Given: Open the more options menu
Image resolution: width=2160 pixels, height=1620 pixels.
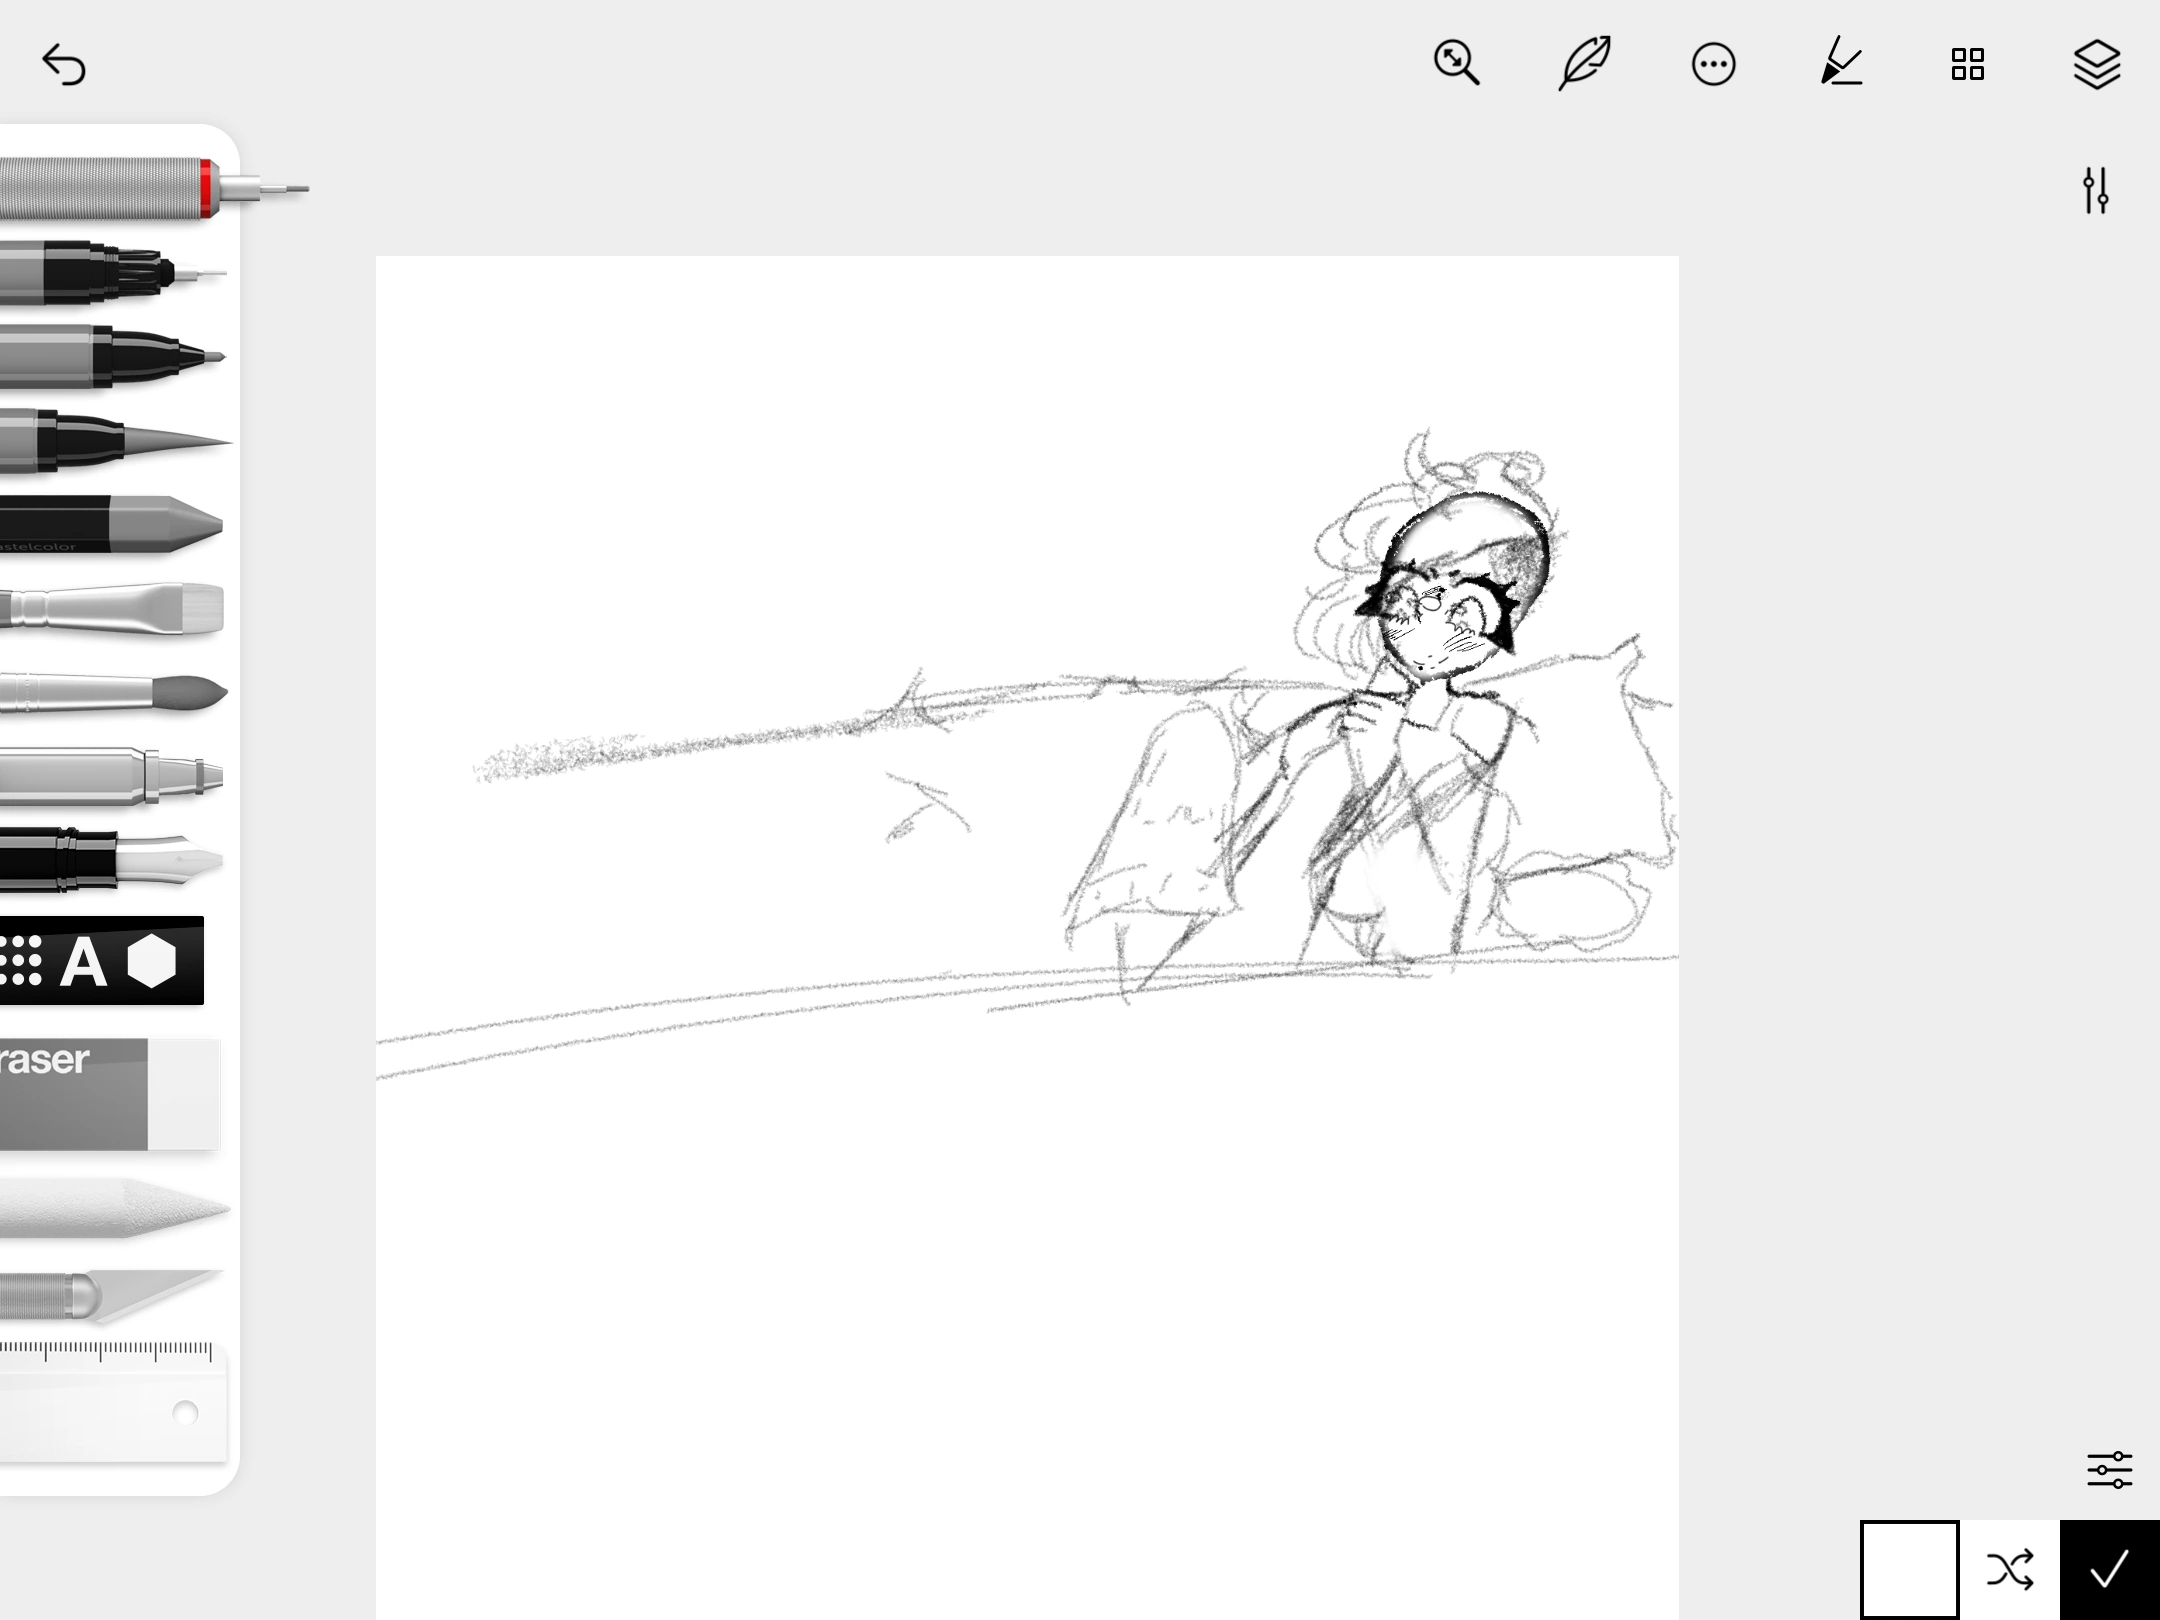Looking at the screenshot, I should 1713,63.
